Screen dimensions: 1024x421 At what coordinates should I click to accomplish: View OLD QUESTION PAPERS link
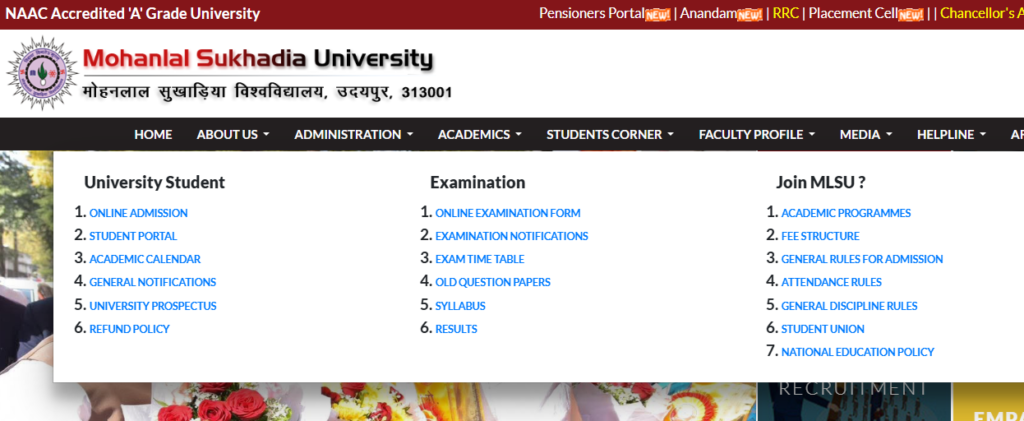492,282
